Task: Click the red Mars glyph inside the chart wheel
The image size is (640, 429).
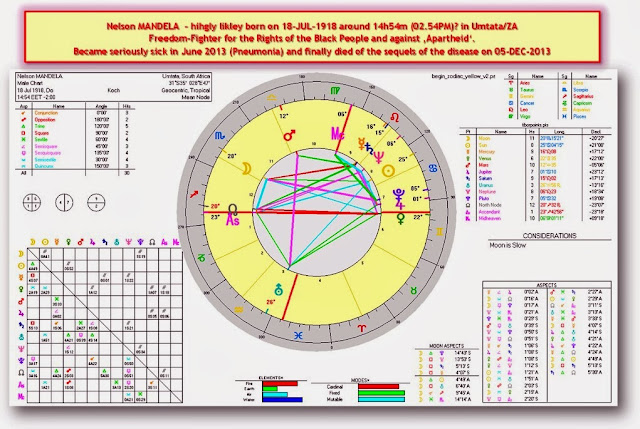Action: tap(289, 135)
